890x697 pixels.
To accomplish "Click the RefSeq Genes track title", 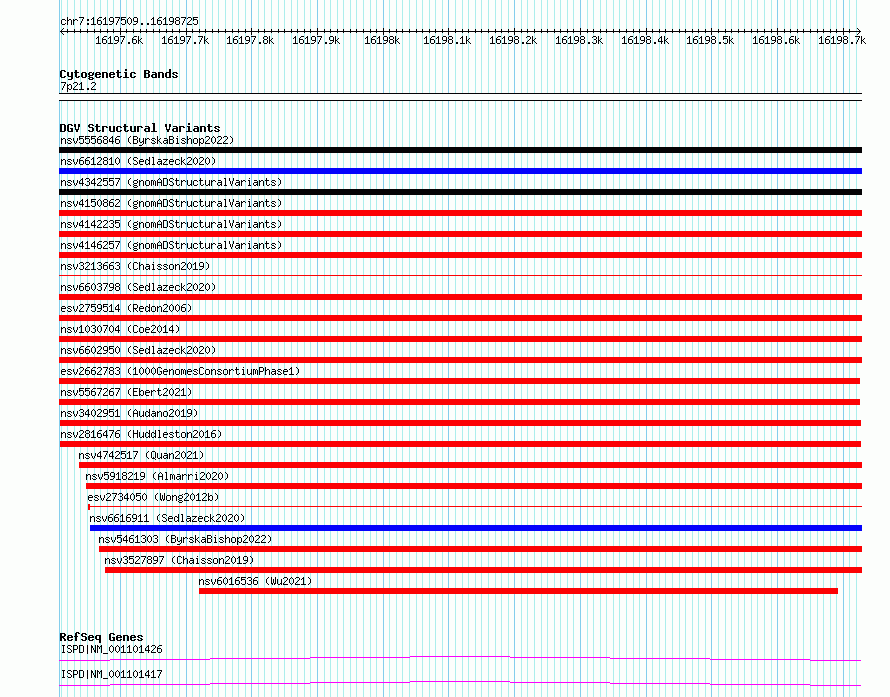I will coord(101,637).
